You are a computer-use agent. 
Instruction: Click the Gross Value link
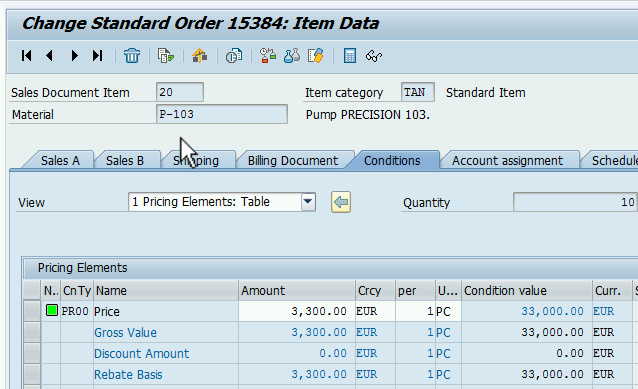[x=125, y=332]
